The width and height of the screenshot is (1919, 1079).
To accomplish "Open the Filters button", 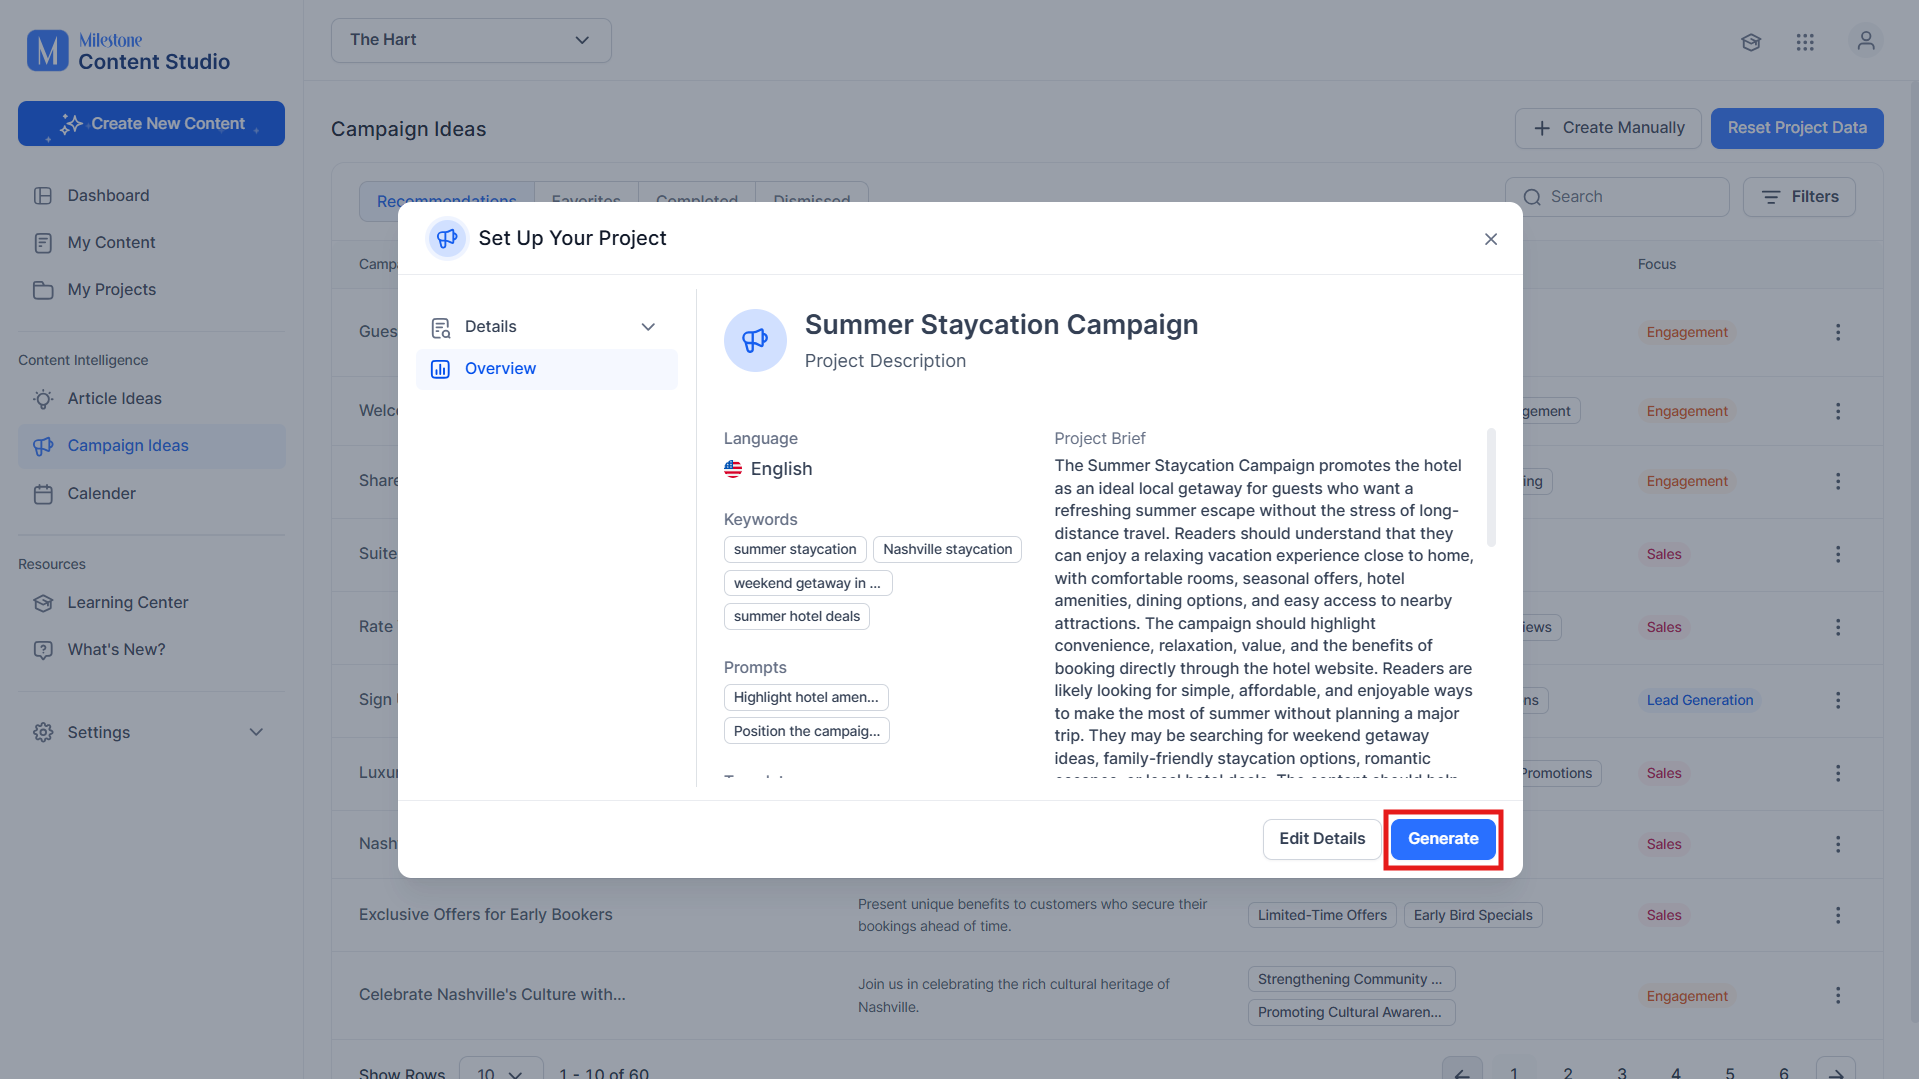I will point(1799,197).
